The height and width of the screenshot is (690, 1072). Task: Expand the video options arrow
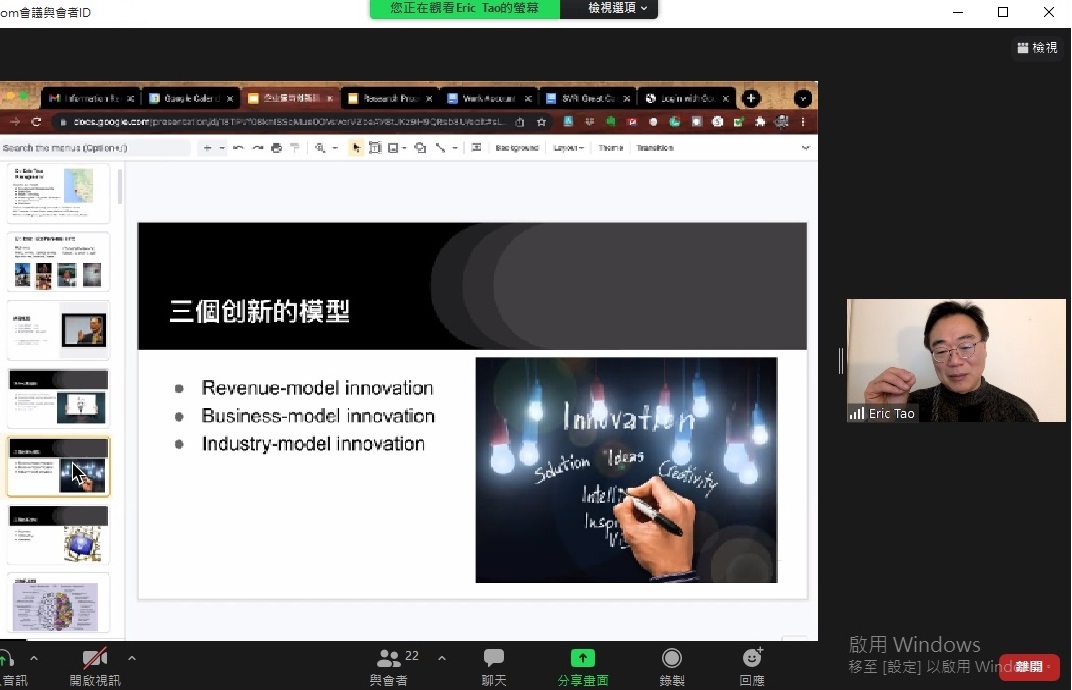(x=132, y=658)
